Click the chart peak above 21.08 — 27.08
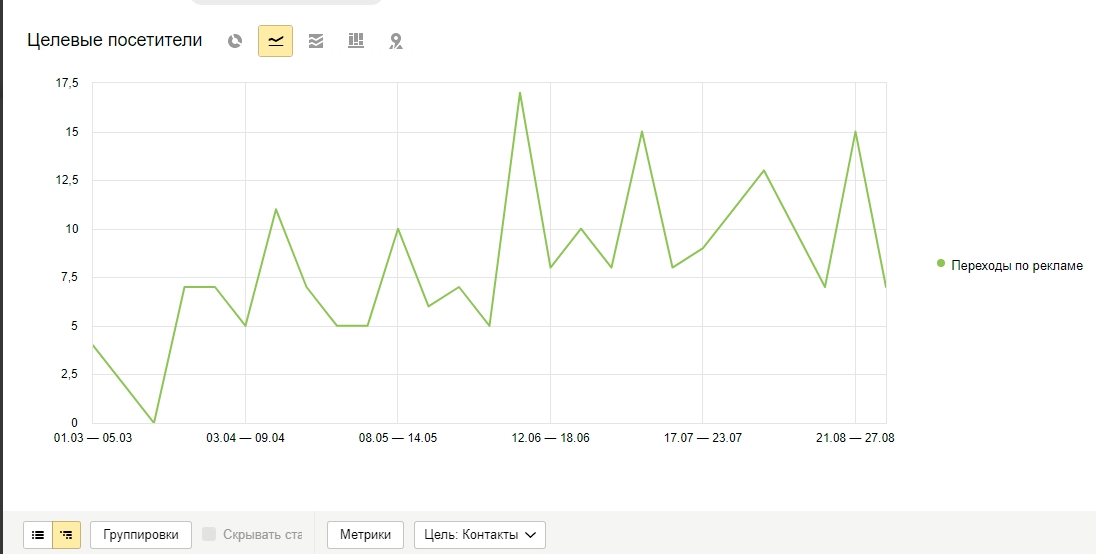The image size is (1096, 554). coord(855,132)
